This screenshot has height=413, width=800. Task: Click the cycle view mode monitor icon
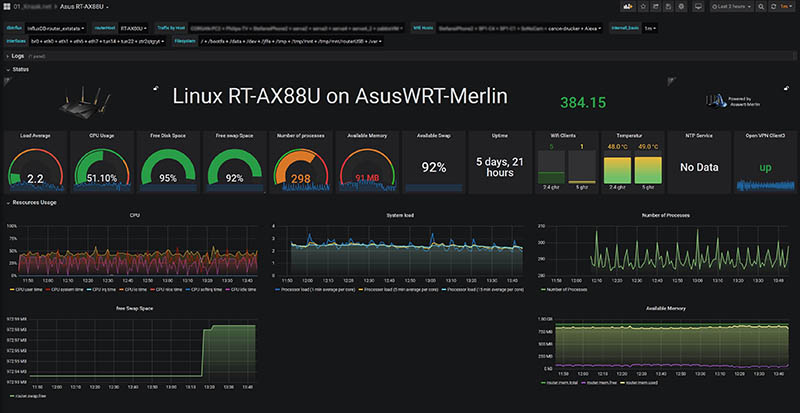coord(698,6)
